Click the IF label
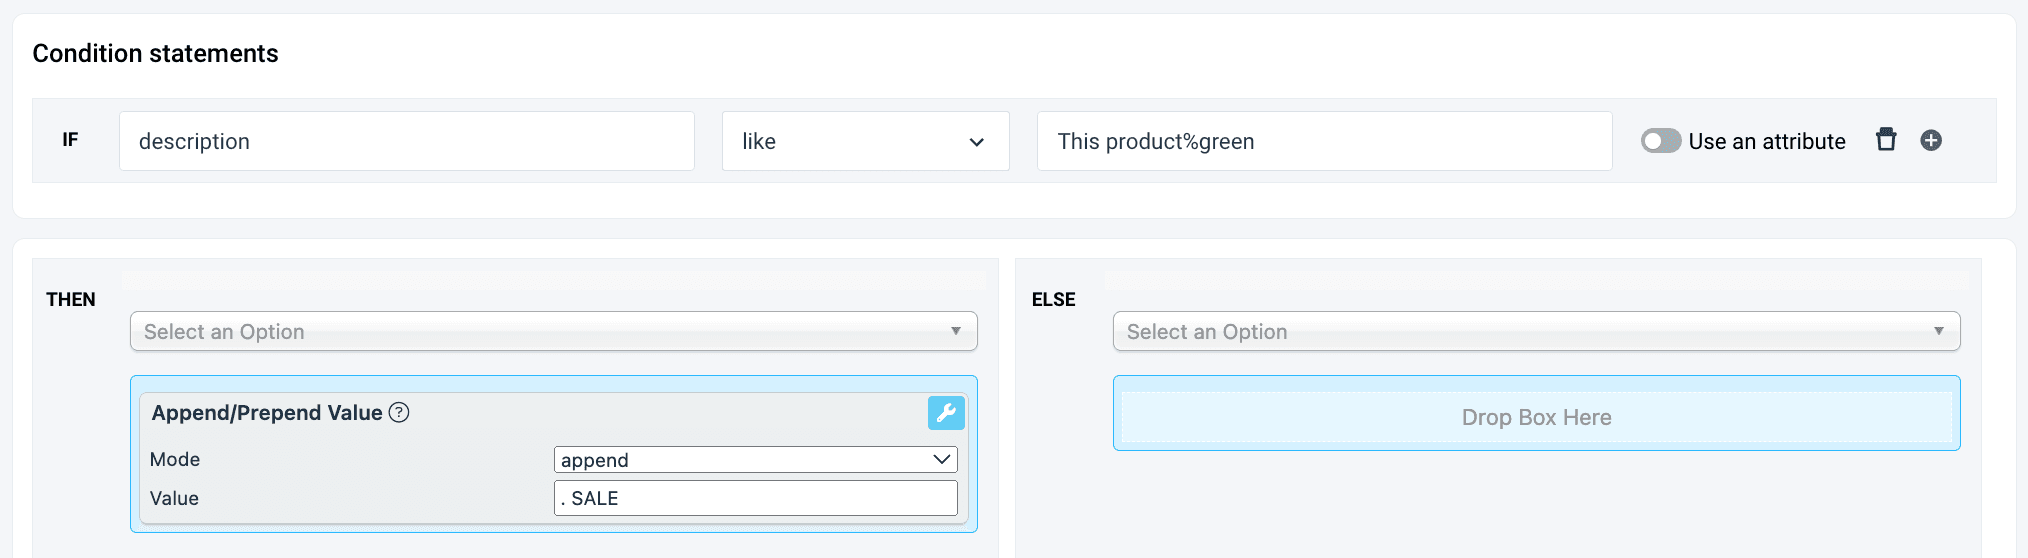Viewport: 2028px width, 558px height. click(x=70, y=140)
